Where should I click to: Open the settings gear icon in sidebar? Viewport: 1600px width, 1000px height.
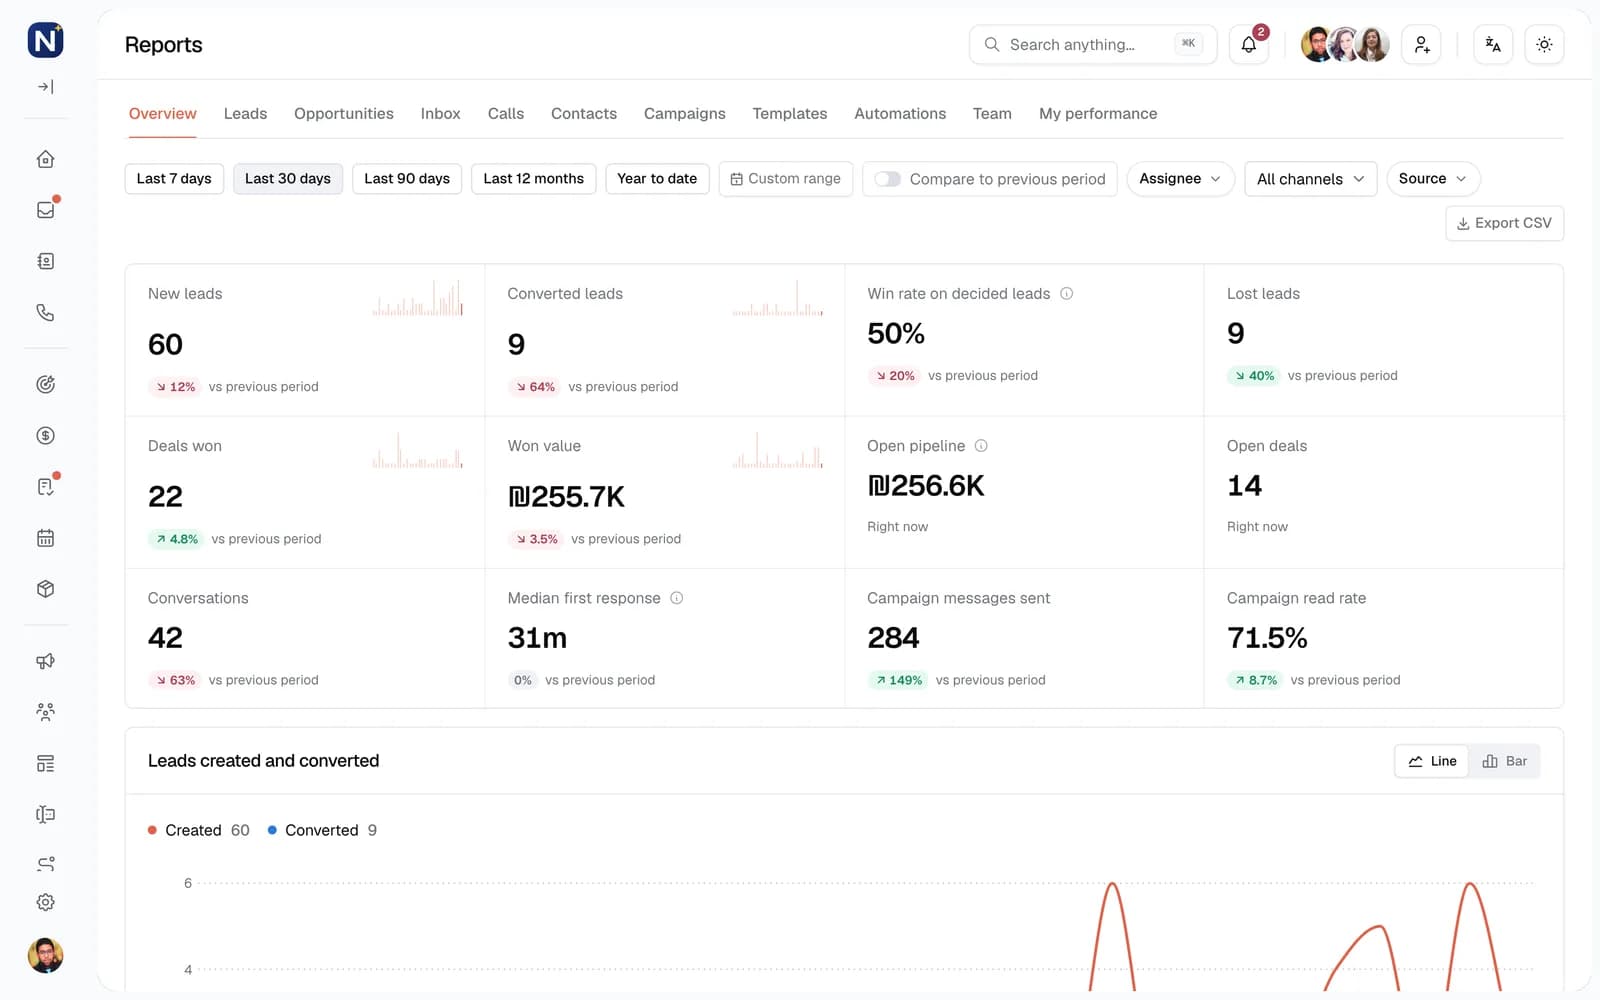click(45, 902)
